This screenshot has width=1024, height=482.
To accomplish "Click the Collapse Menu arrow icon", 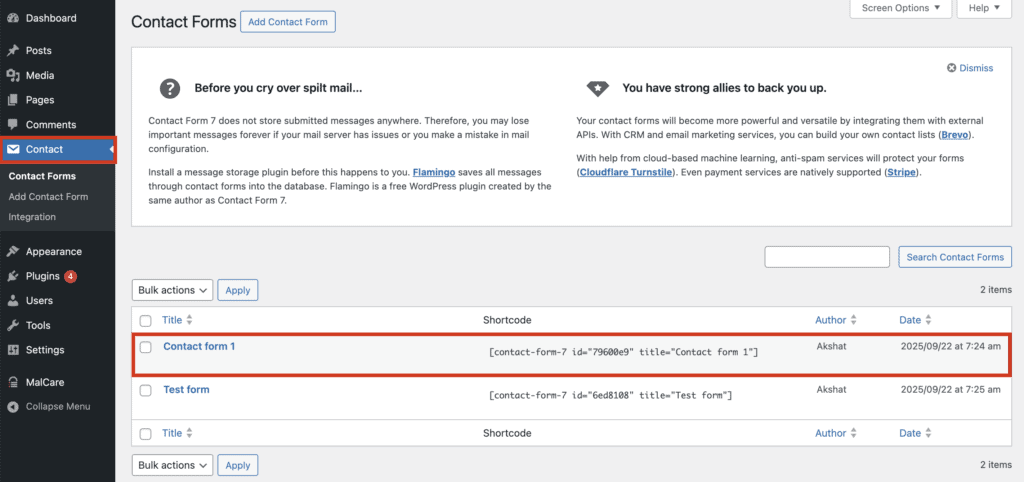I will [13, 407].
